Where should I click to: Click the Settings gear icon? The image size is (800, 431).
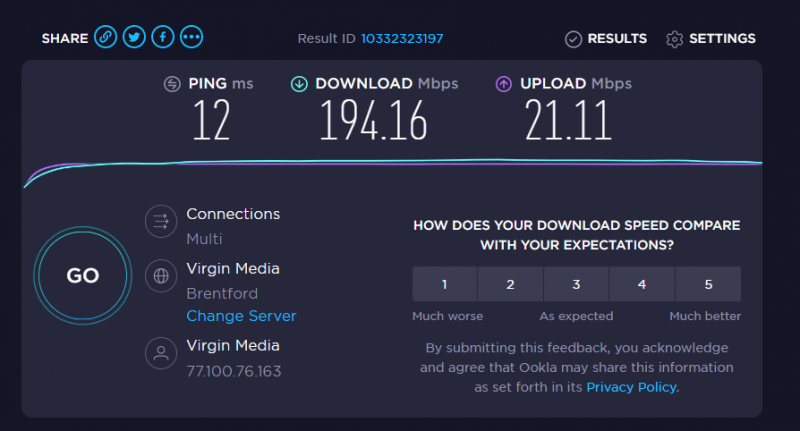(x=674, y=39)
